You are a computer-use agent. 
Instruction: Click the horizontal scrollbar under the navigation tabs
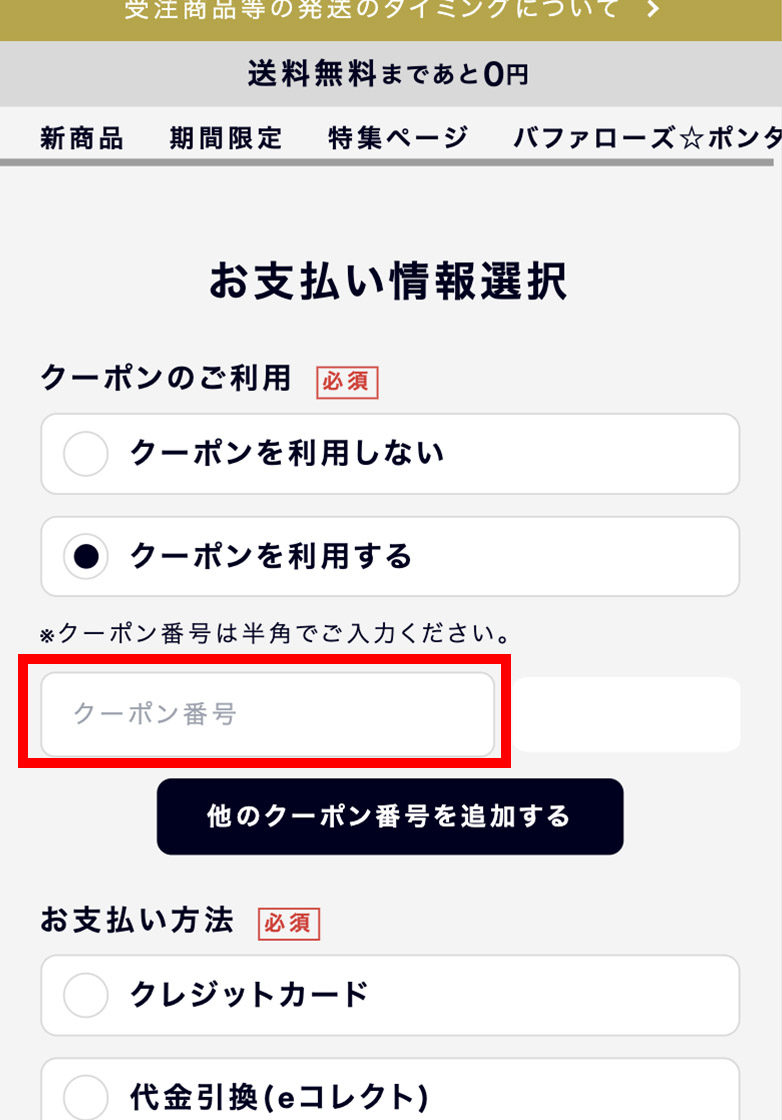pos(386,162)
